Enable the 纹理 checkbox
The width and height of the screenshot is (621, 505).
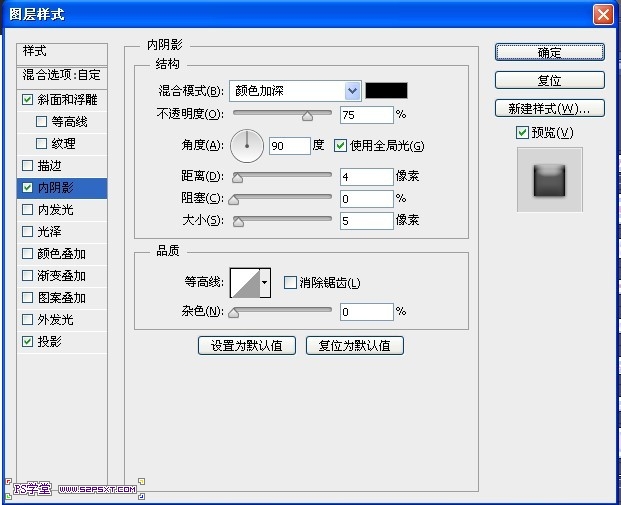point(41,143)
